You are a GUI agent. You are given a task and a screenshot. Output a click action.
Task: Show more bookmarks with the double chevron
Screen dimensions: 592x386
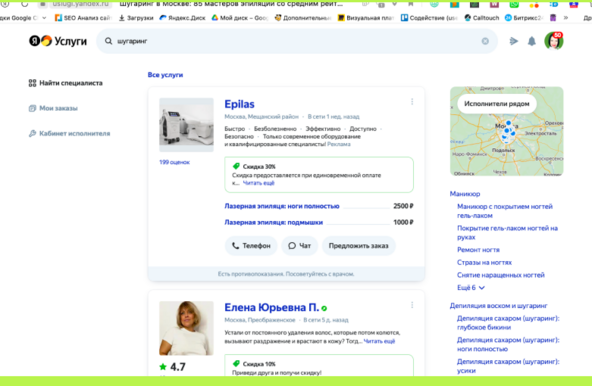566,18
